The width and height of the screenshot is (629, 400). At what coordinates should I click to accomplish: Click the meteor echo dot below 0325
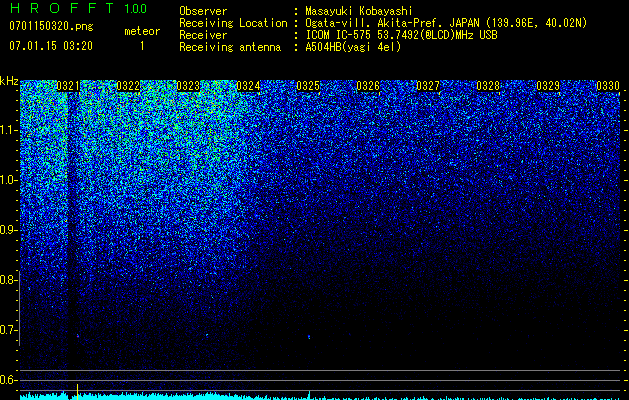(x=309, y=337)
